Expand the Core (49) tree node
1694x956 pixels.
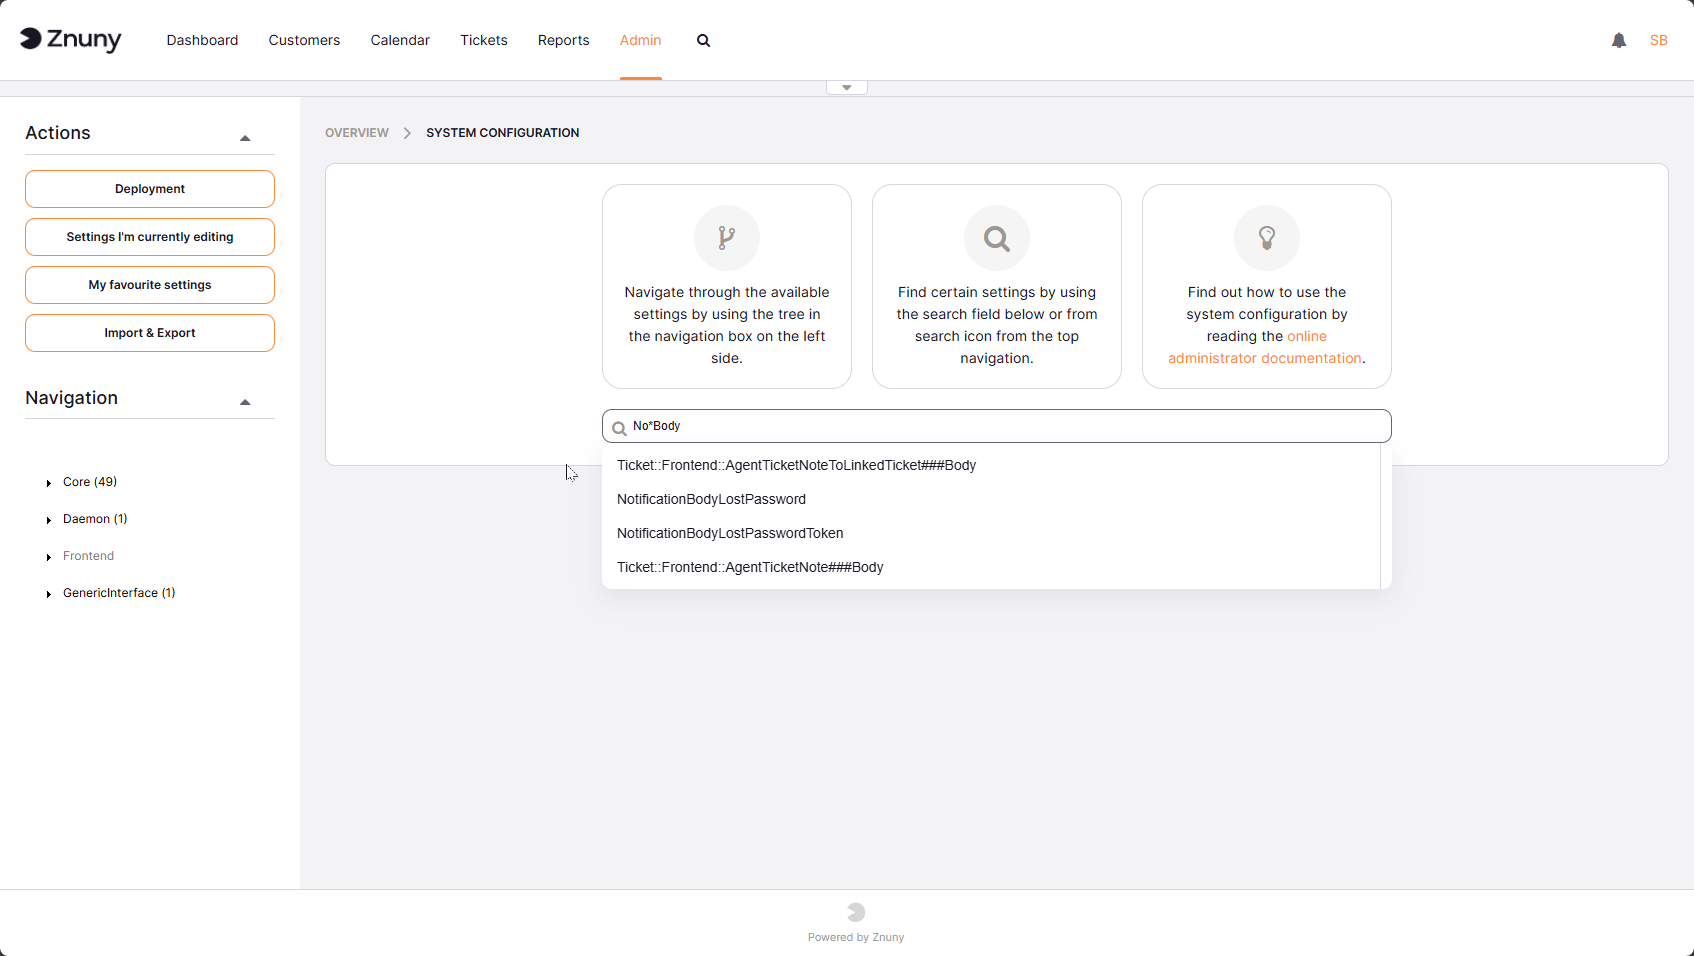click(49, 483)
